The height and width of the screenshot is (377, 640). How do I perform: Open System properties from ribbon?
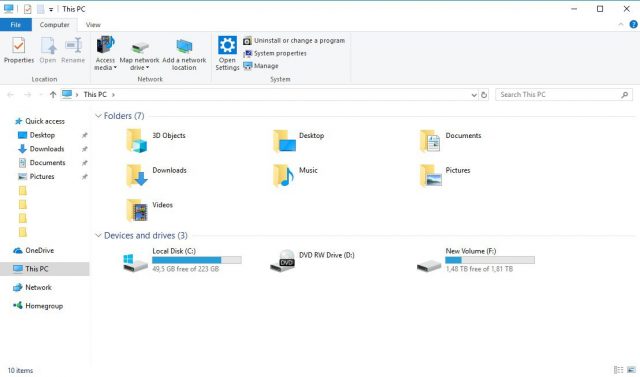point(275,53)
